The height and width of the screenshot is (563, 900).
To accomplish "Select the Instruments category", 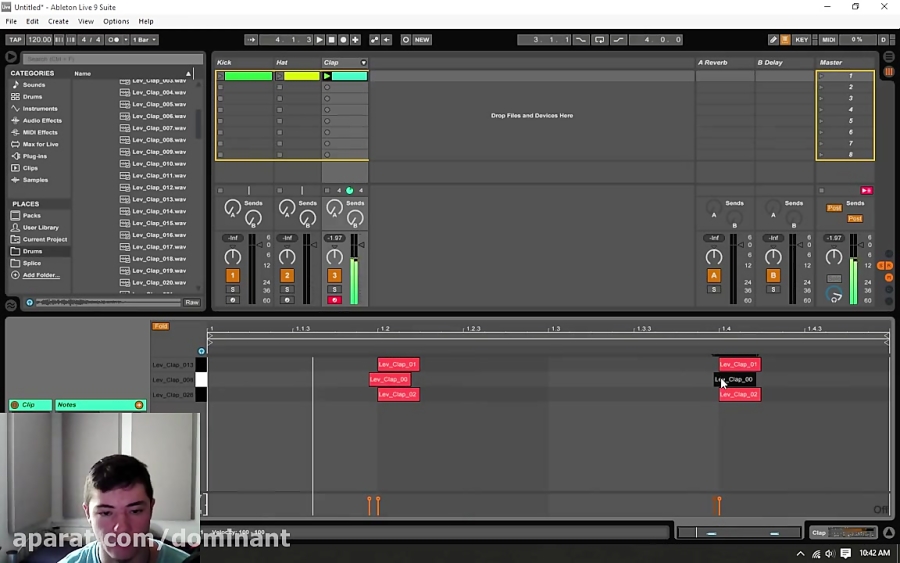I will 40,108.
